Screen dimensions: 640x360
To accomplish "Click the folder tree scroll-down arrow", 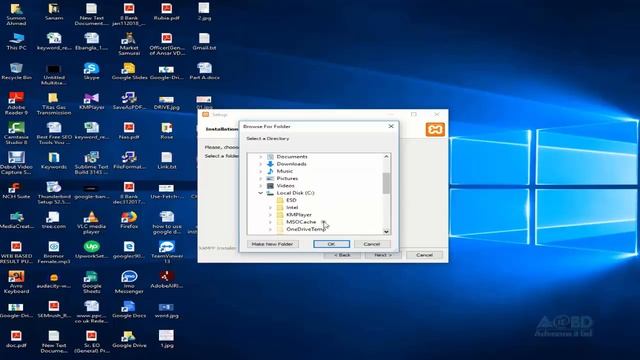I will pos(386,231).
